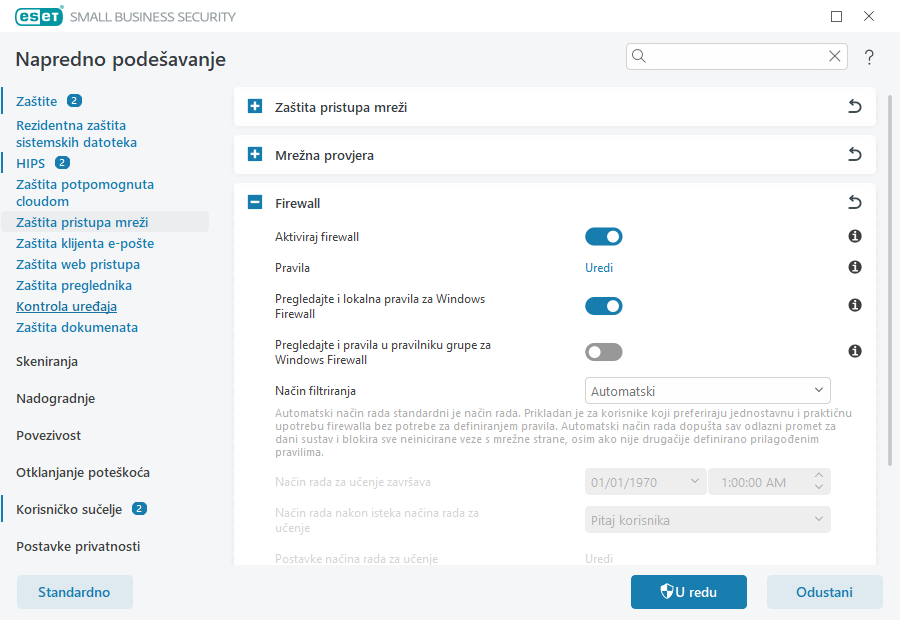Expand the Zaštita pristupa mreži section
This screenshot has height=620, width=900.
tap(253, 106)
